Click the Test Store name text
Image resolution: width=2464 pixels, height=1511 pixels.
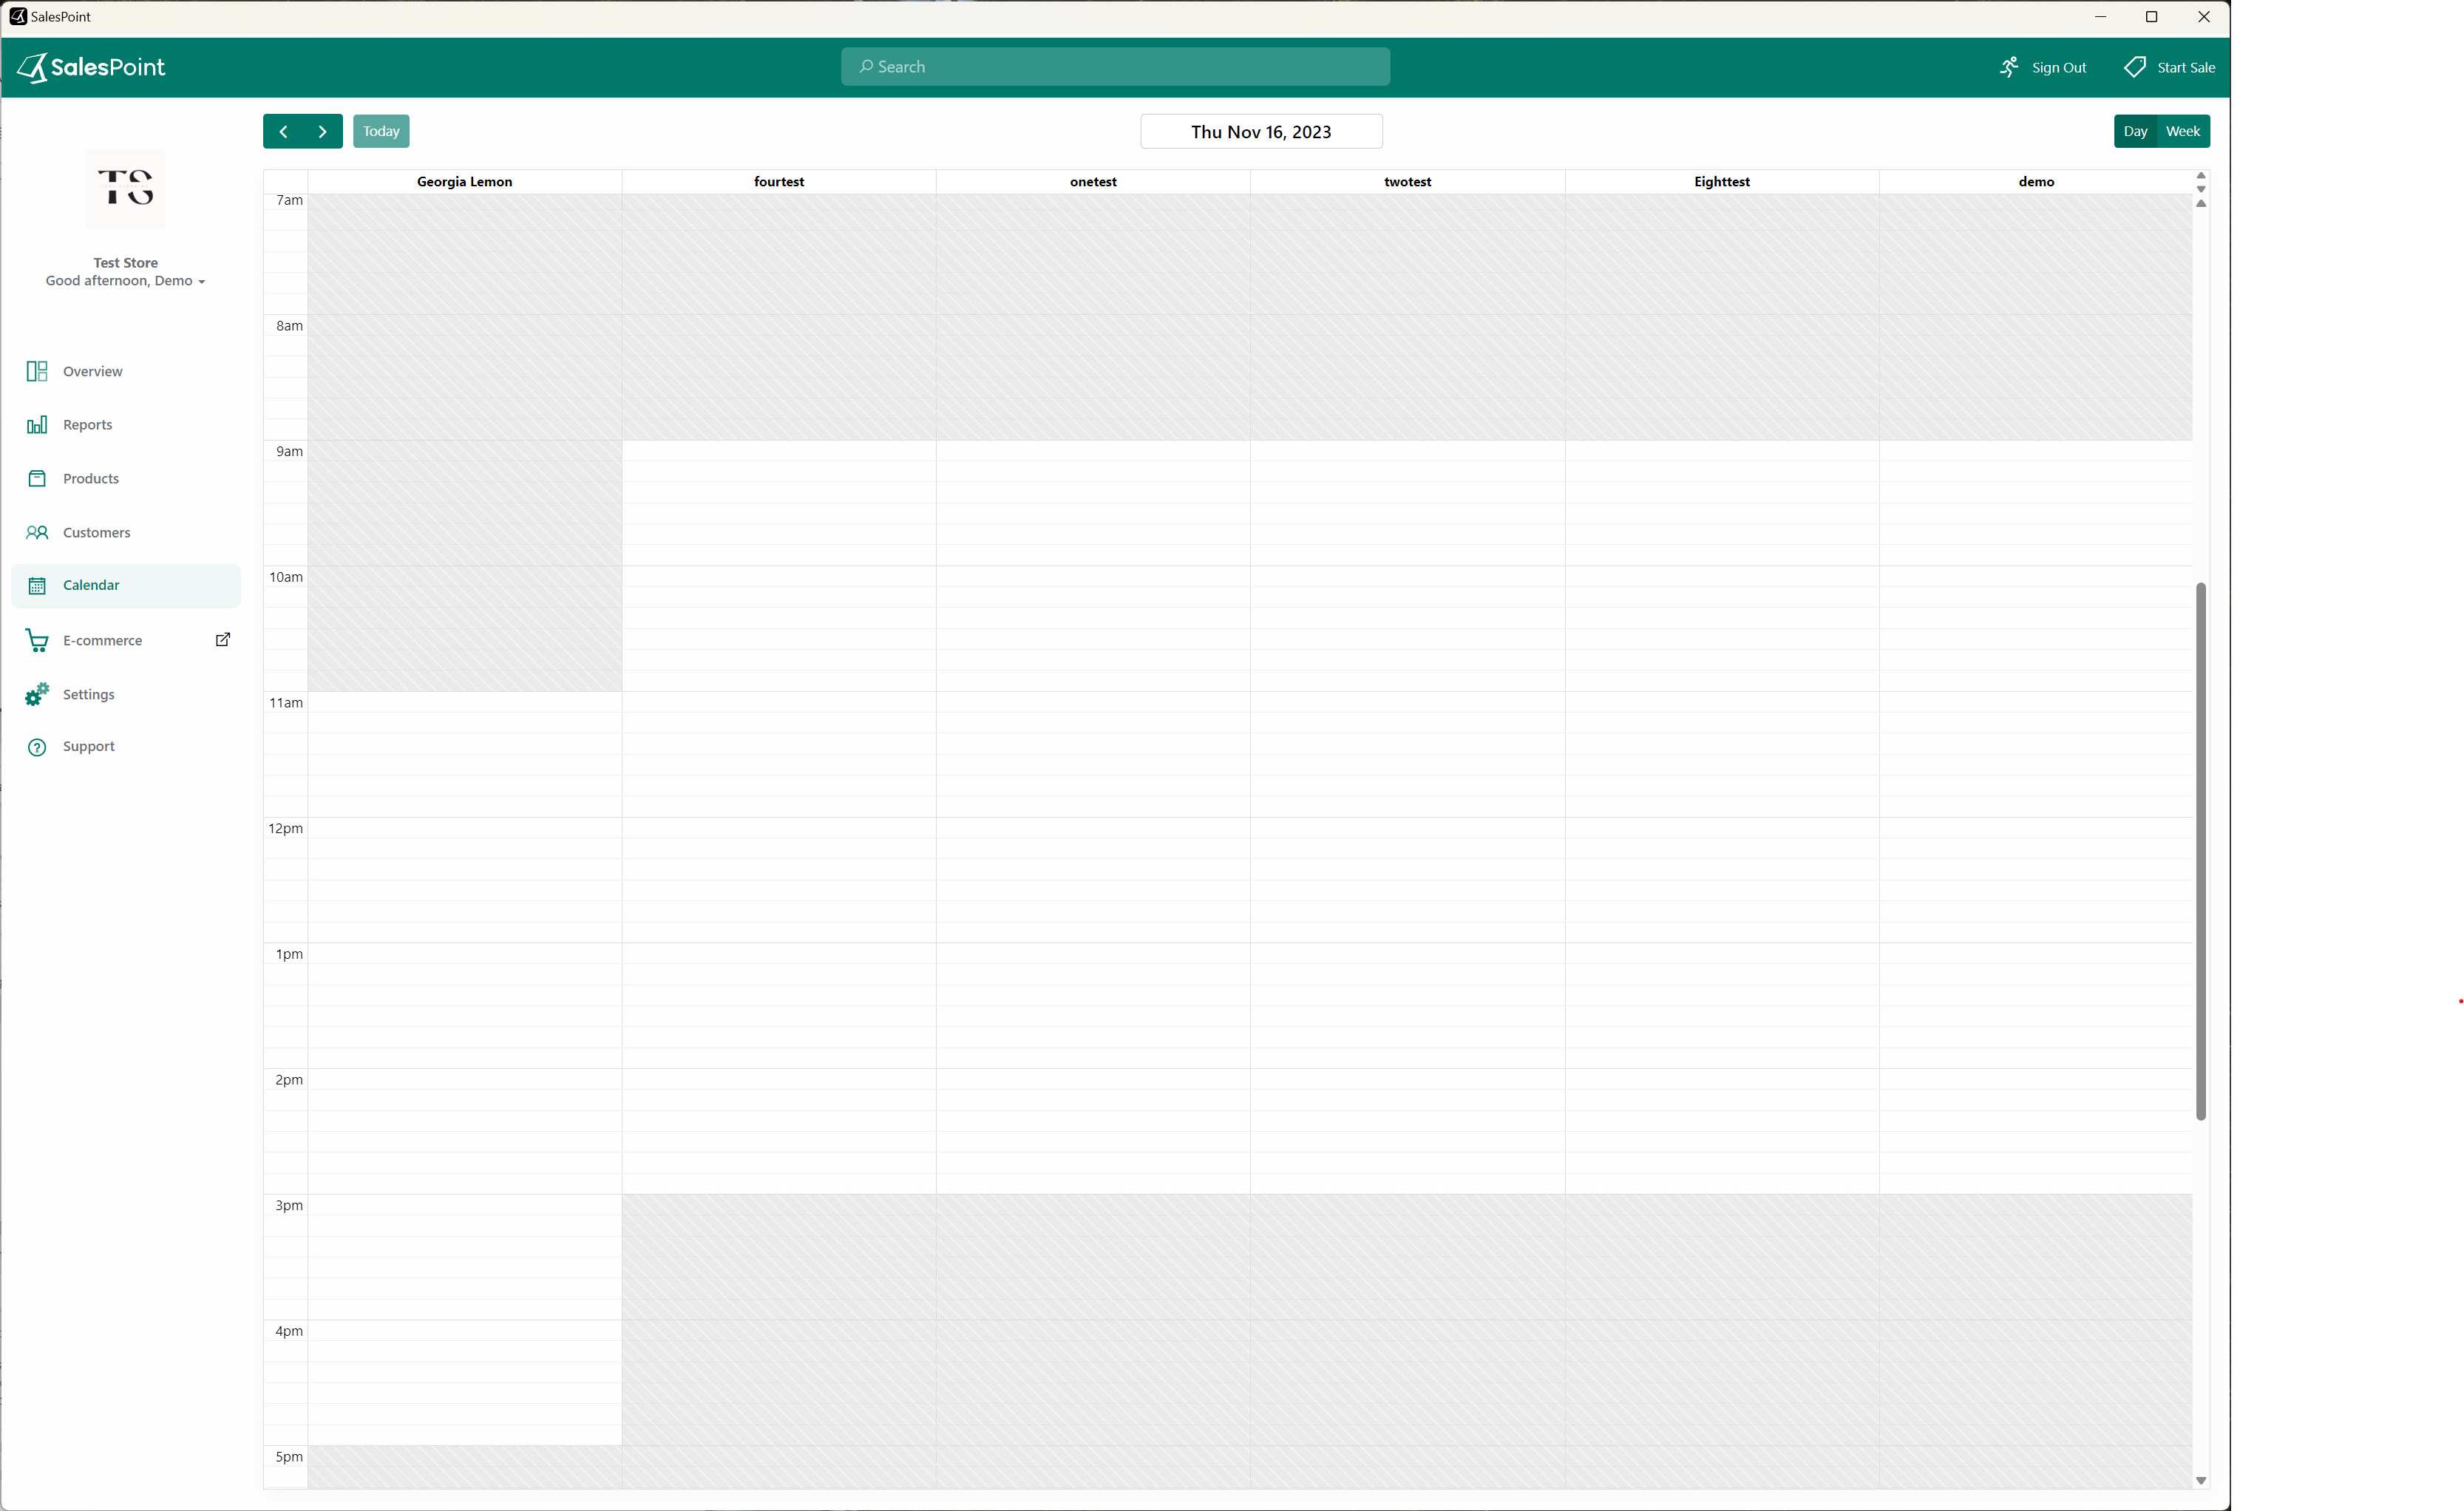click(125, 263)
